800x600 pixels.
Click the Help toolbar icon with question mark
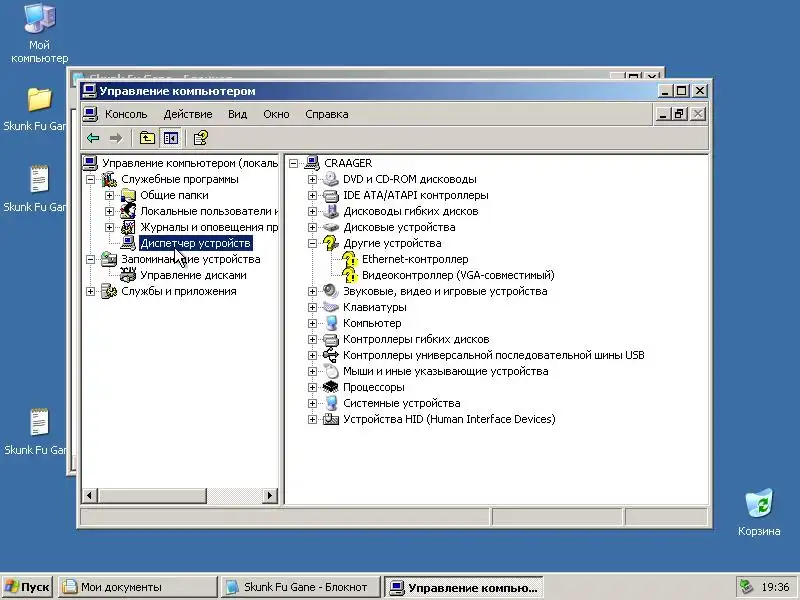click(201, 138)
